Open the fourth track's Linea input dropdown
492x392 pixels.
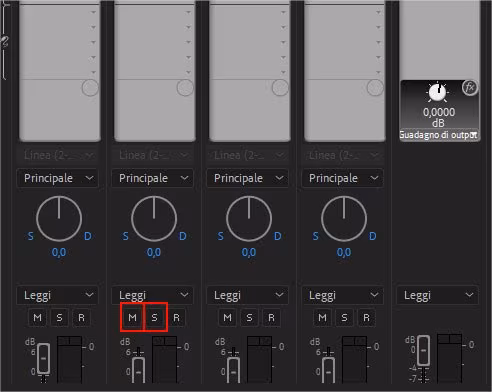click(343, 155)
